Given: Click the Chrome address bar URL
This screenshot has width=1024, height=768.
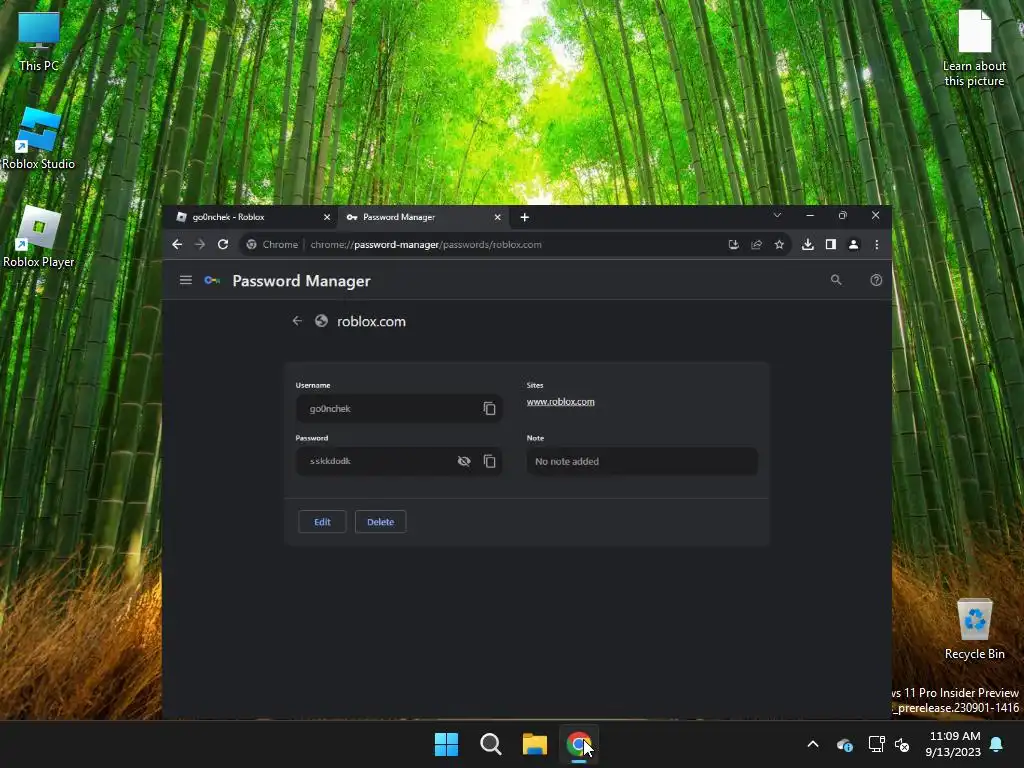Looking at the screenshot, I should [426, 244].
